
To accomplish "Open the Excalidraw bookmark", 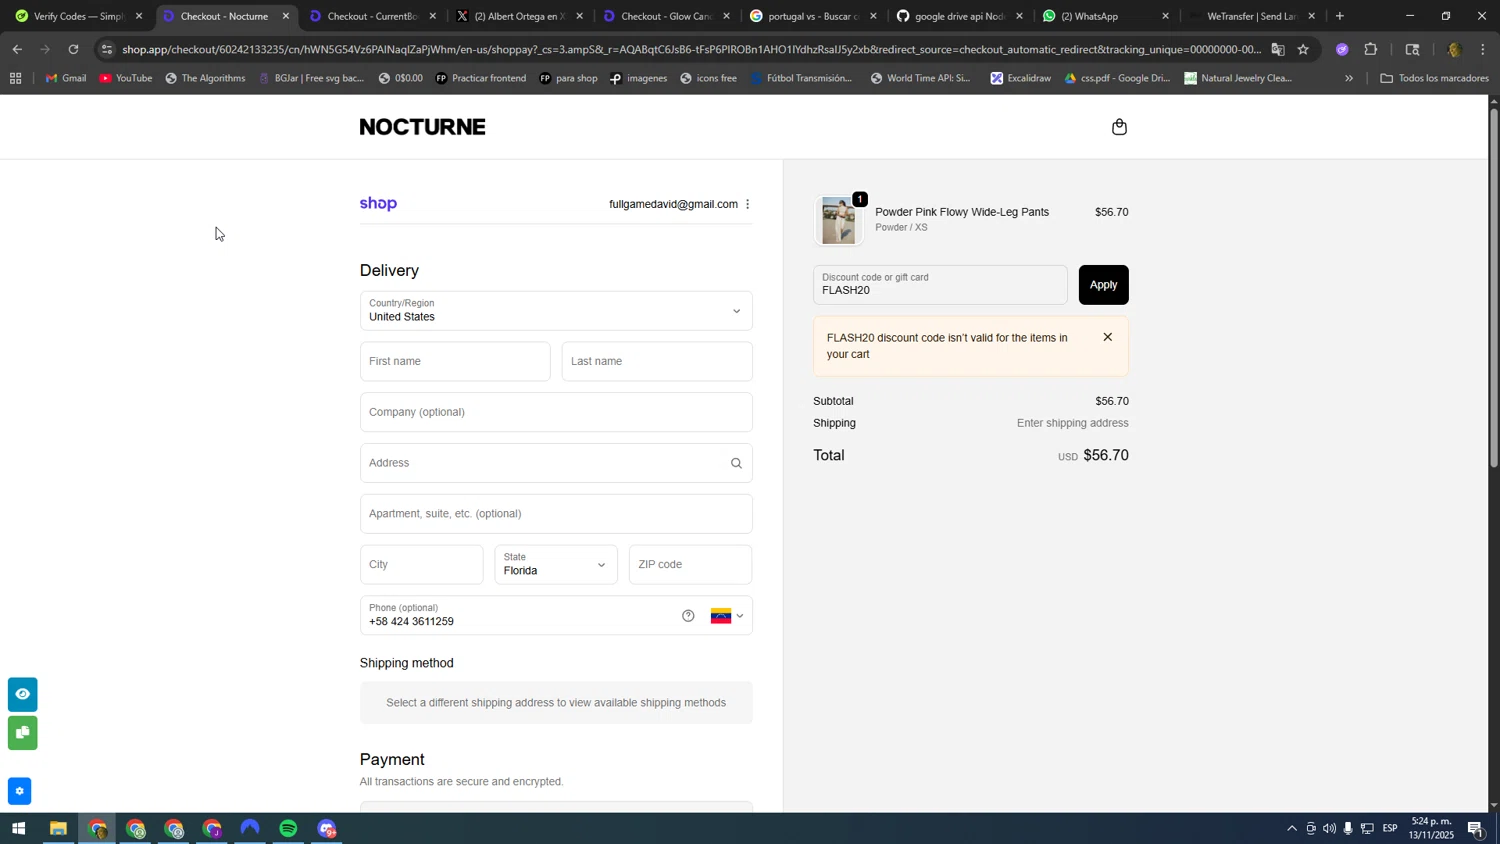I will (x=1021, y=78).
